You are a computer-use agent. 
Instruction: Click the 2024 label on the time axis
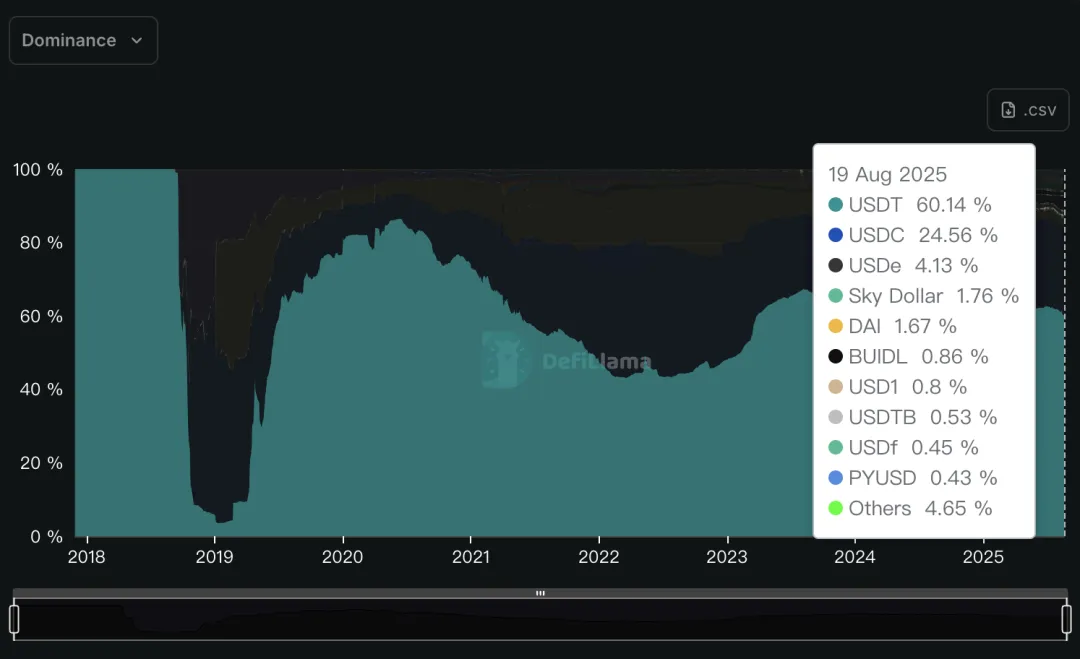(855, 557)
